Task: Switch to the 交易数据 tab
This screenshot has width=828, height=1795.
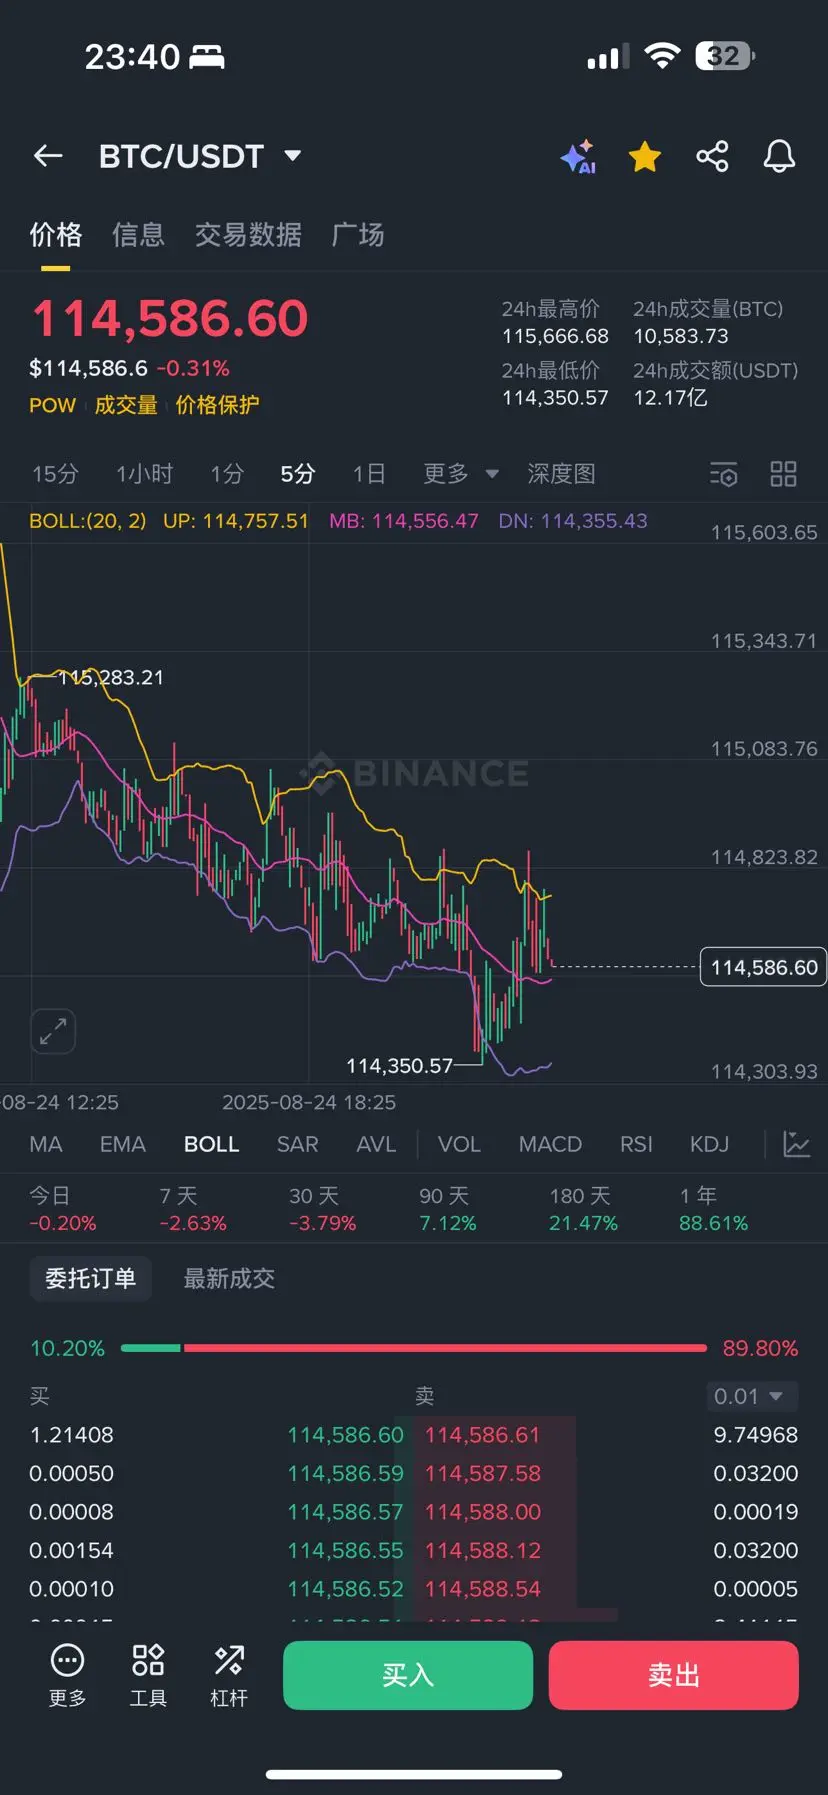Action: click(248, 235)
